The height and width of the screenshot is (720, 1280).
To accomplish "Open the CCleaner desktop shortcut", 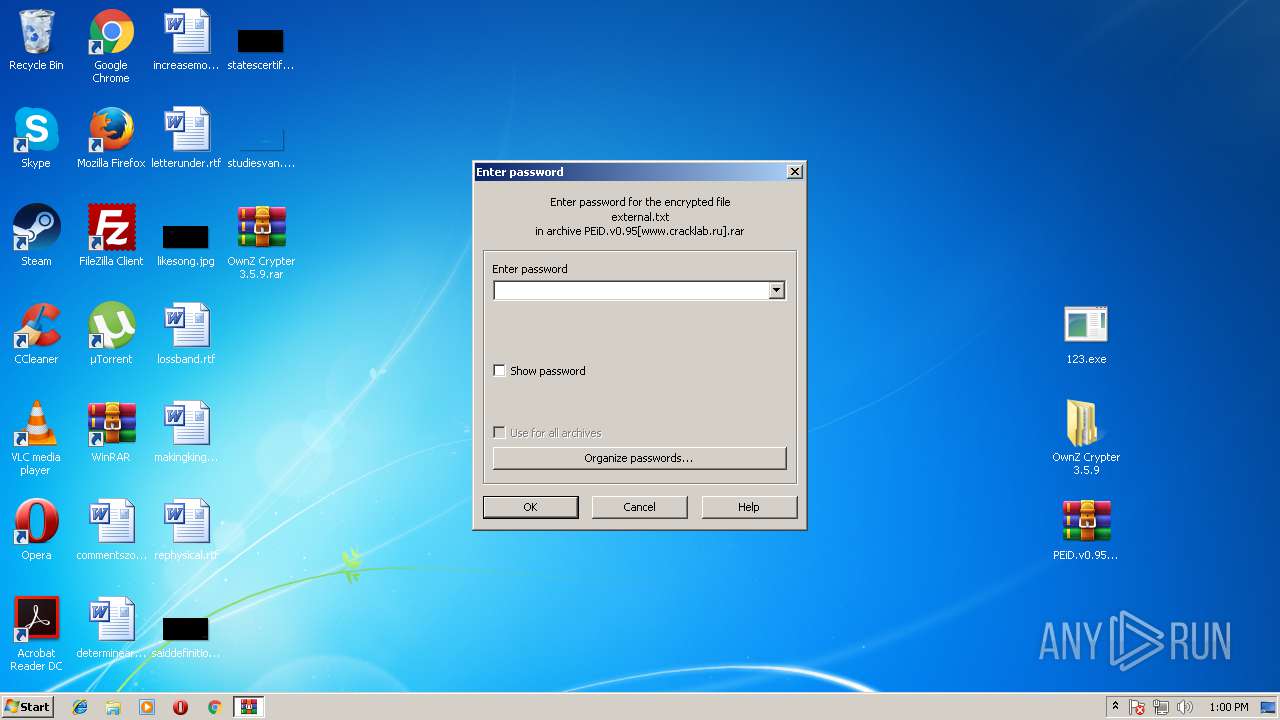I will [x=36, y=335].
